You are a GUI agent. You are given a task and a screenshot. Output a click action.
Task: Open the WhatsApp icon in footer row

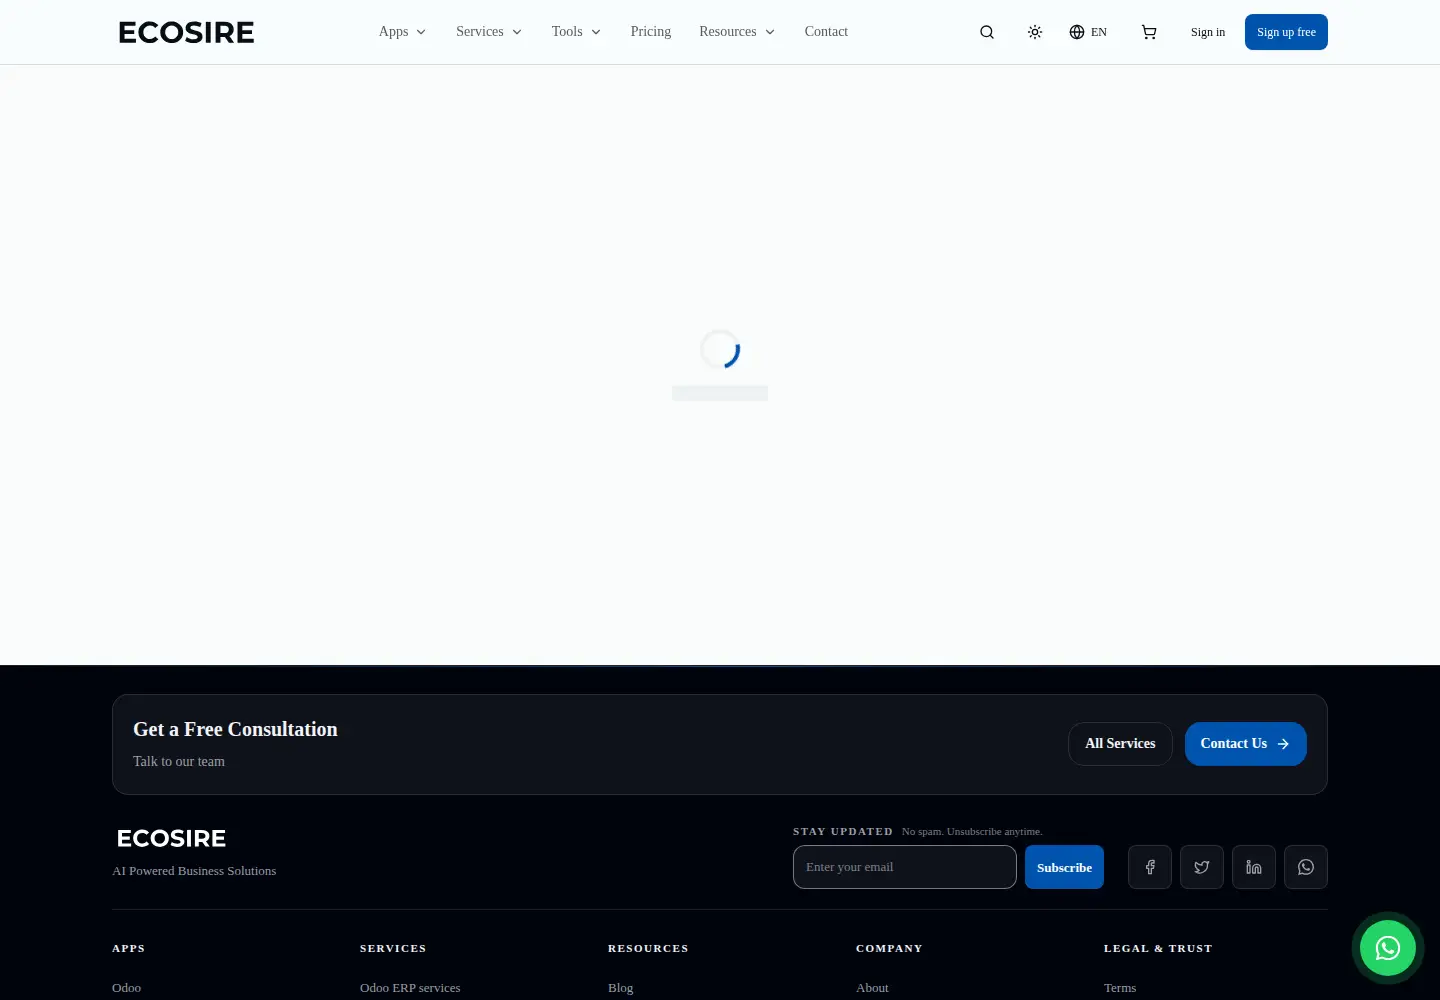tap(1306, 867)
